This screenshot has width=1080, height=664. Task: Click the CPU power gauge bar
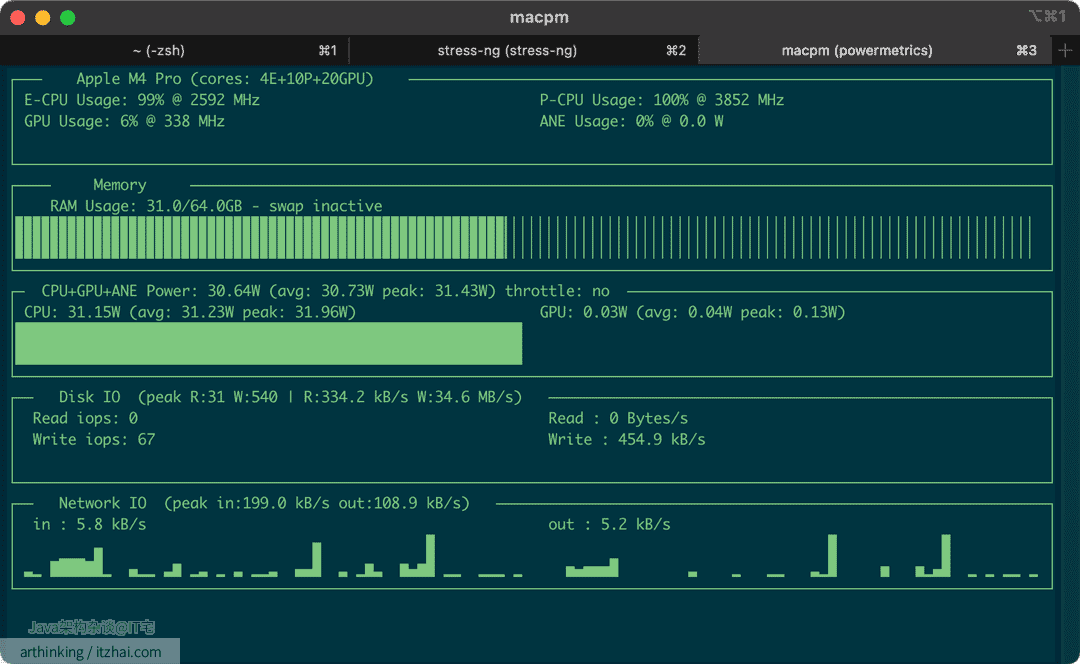269,343
